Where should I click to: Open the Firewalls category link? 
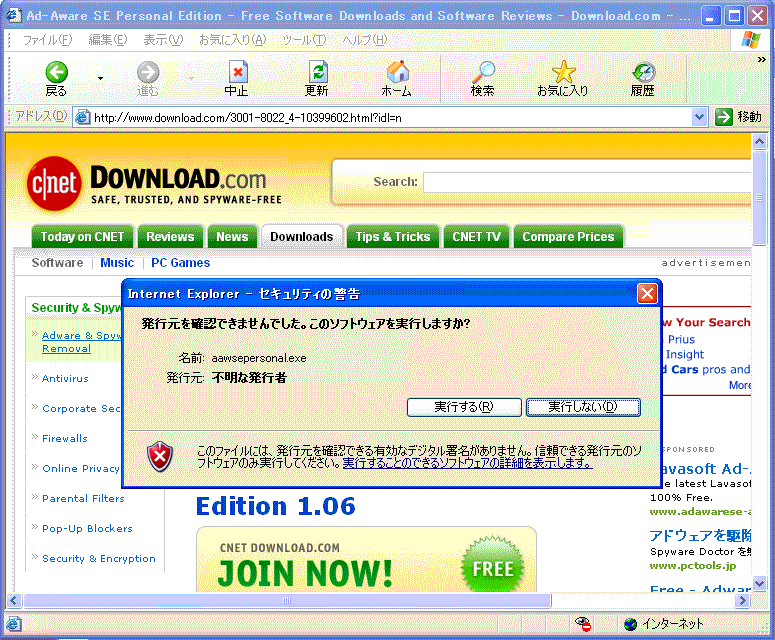65,439
